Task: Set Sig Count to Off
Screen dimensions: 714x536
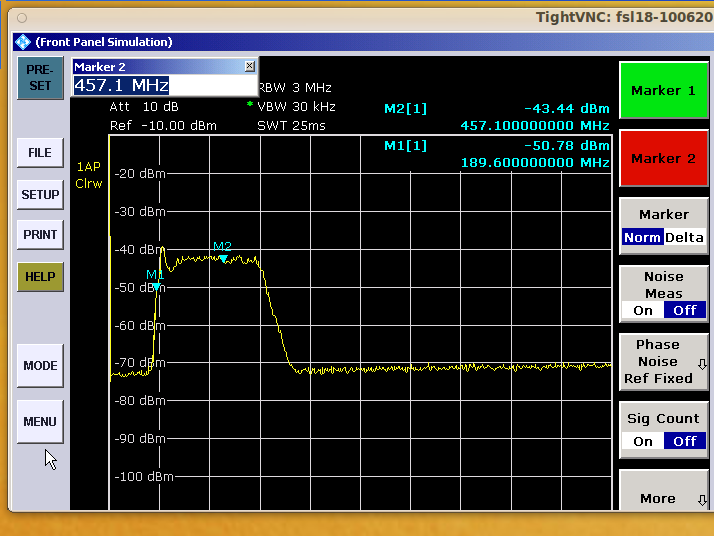Action: [x=685, y=441]
